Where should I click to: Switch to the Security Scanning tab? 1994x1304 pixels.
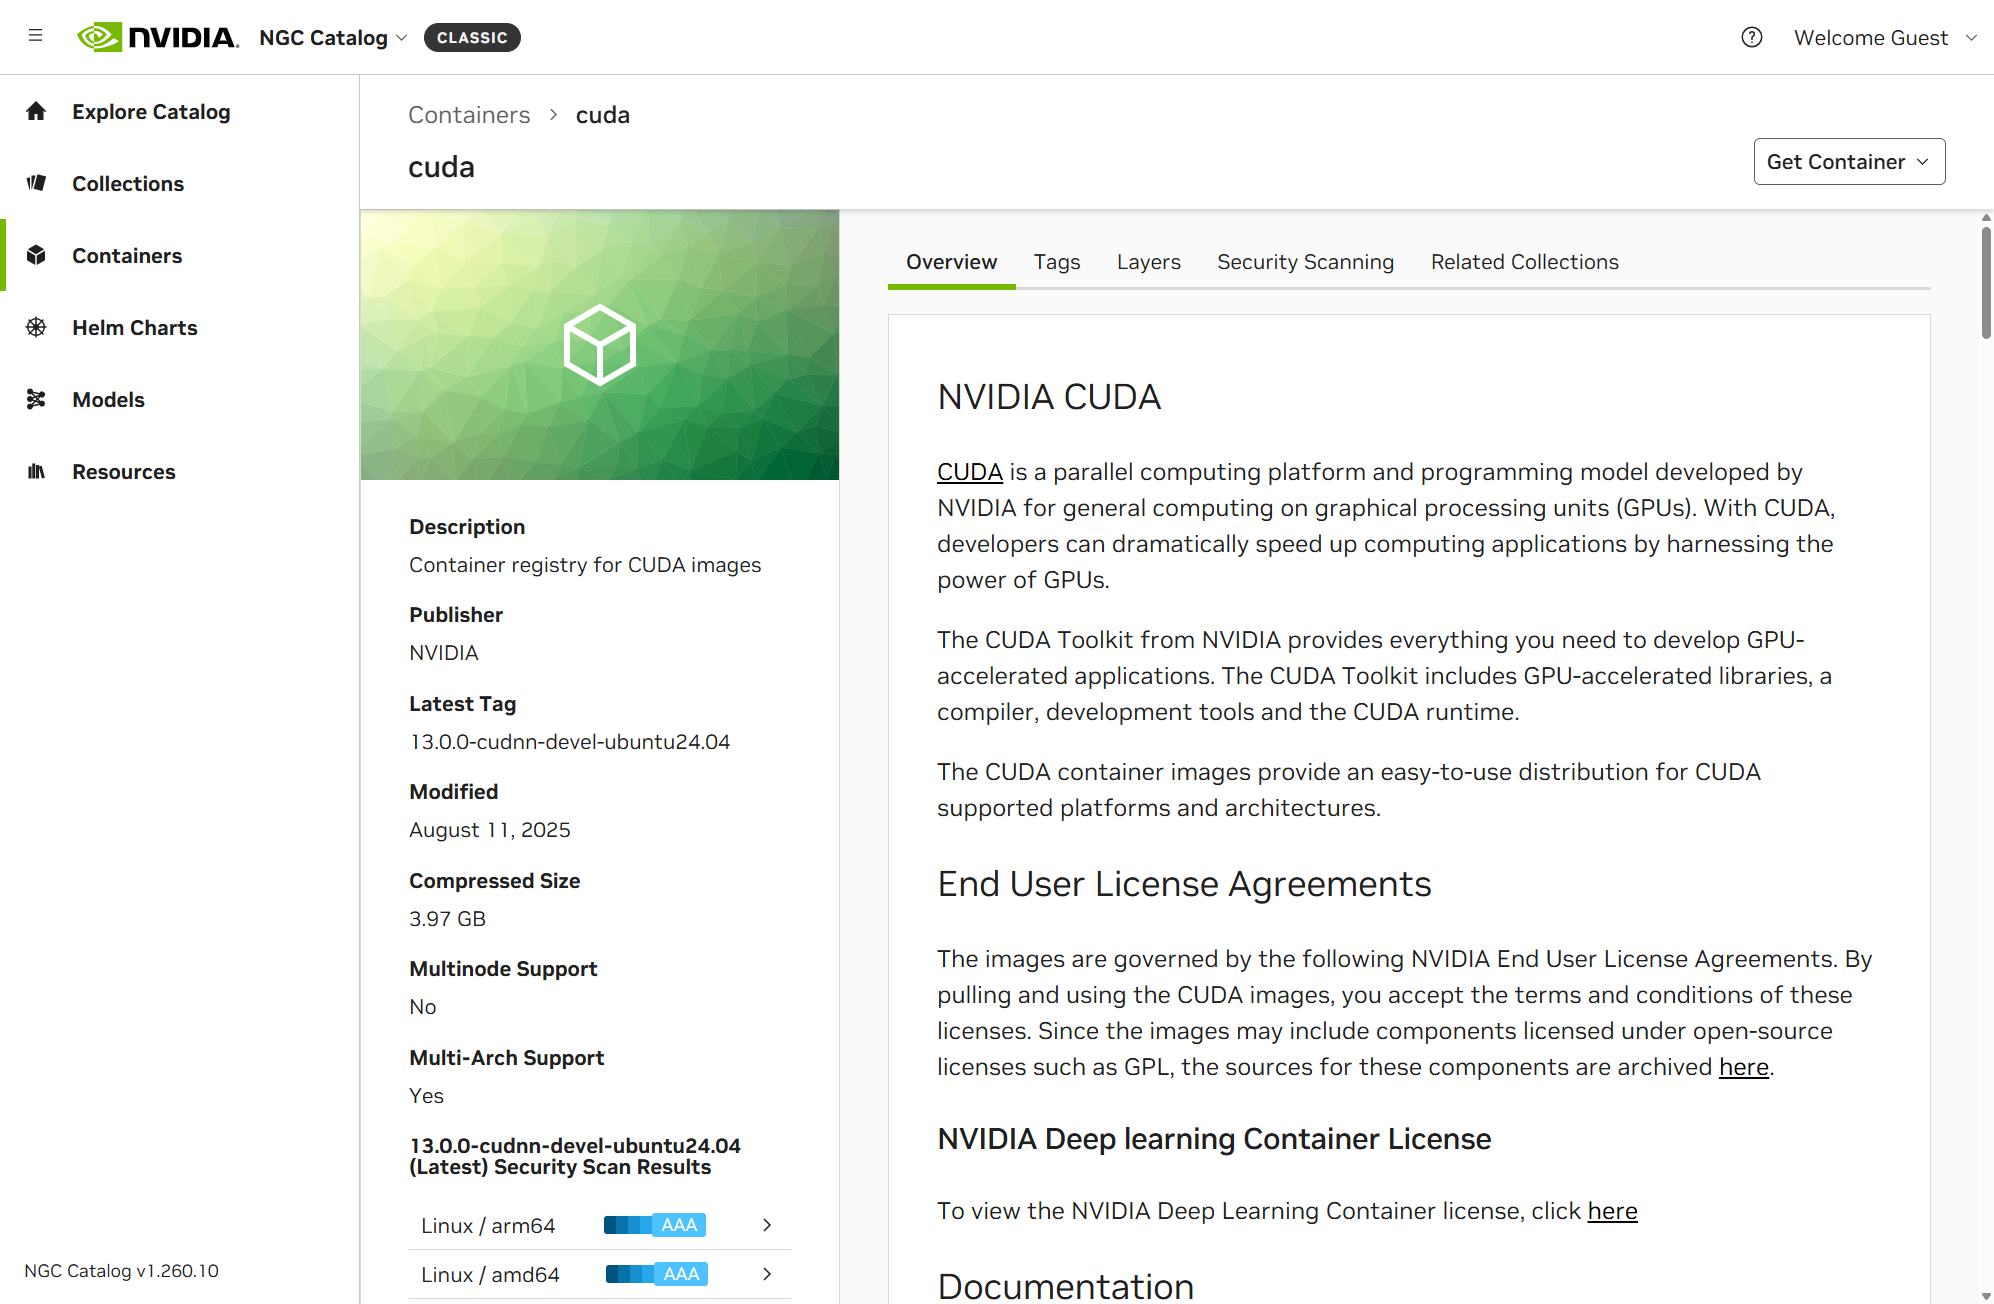[x=1304, y=262]
